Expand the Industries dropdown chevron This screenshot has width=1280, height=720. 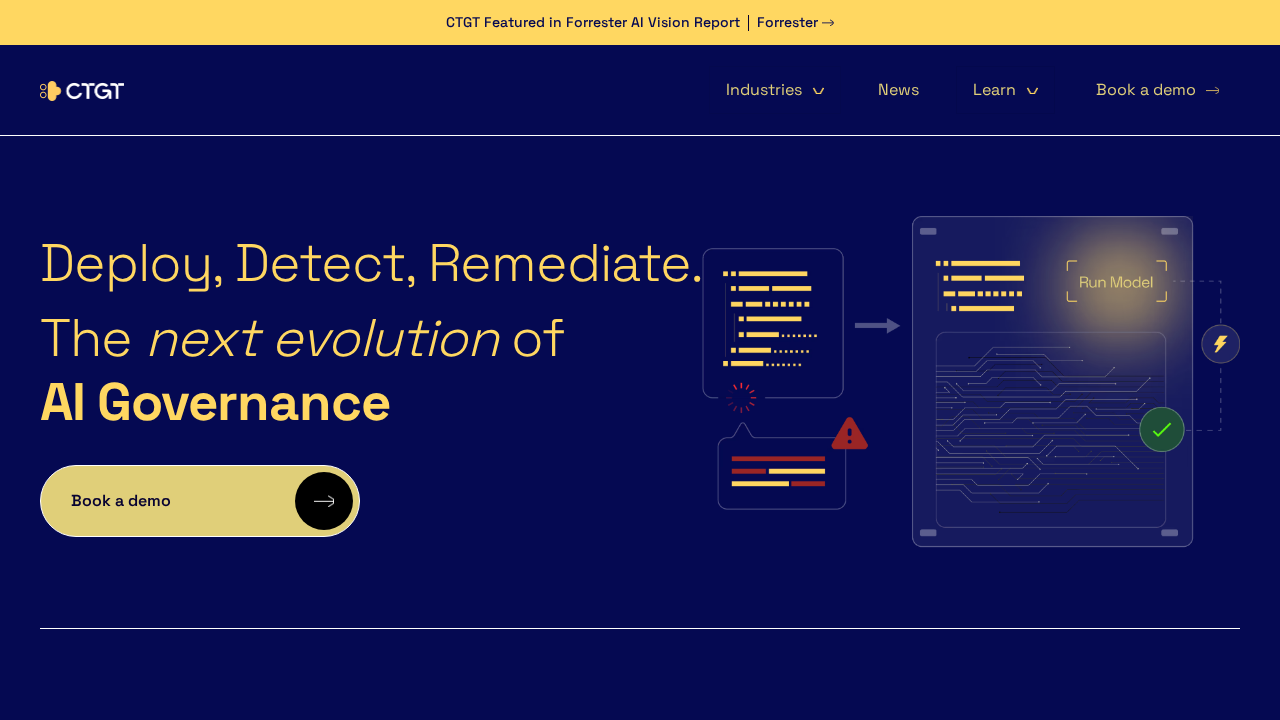pyautogui.click(x=818, y=91)
